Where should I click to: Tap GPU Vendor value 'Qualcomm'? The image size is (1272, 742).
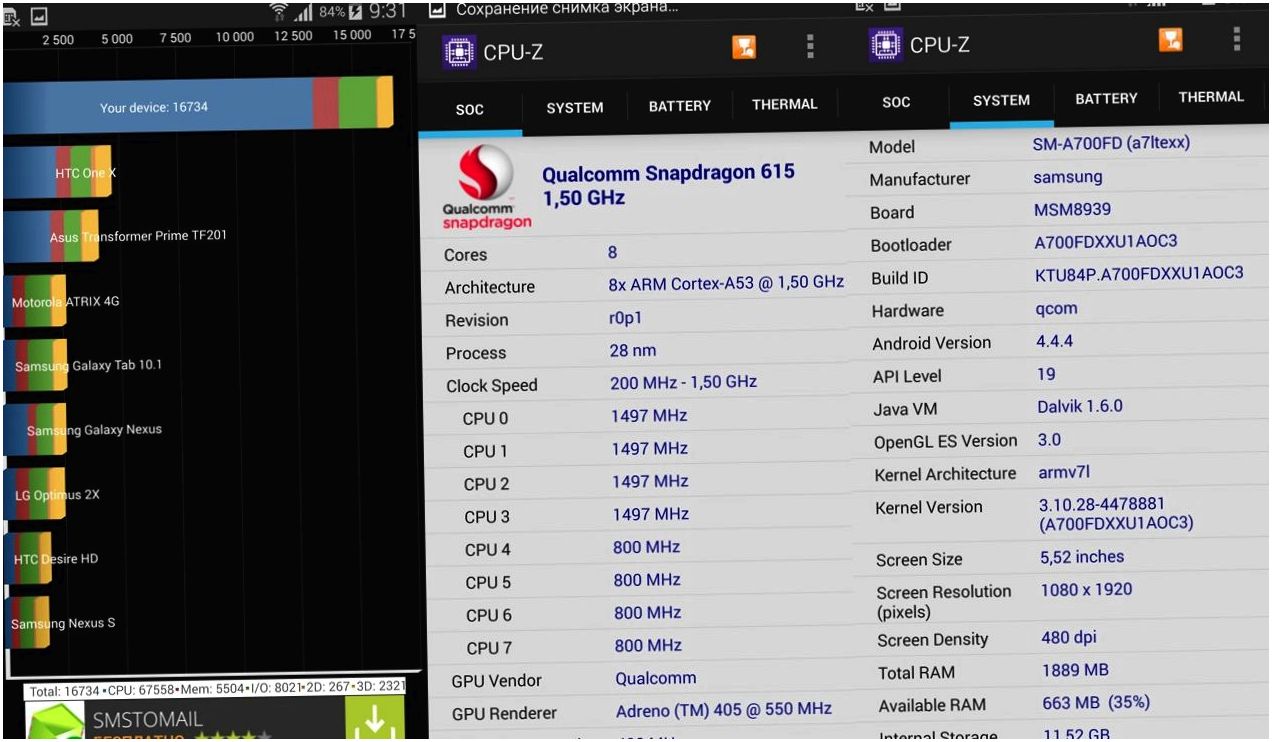(656, 678)
